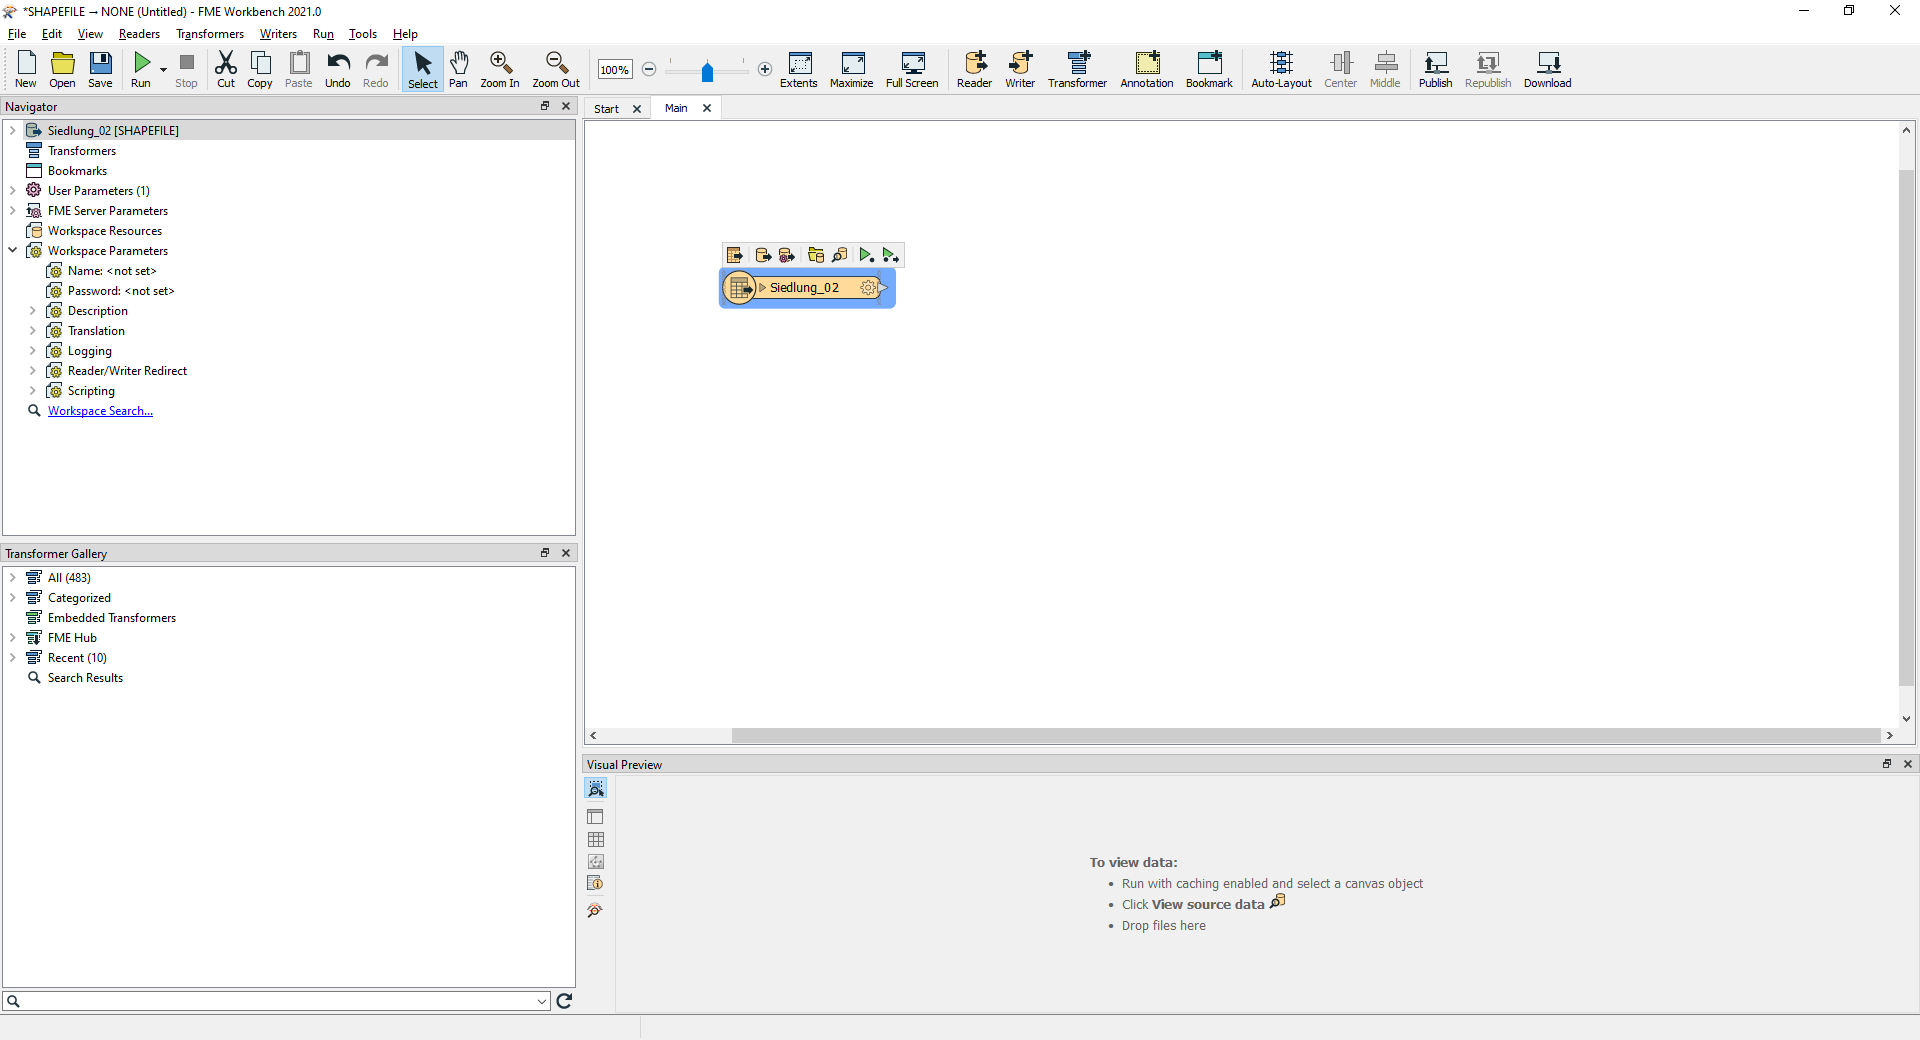Click View source data icon in hint
The width and height of the screenshot is (1920, 1040).
(1278, 902)
